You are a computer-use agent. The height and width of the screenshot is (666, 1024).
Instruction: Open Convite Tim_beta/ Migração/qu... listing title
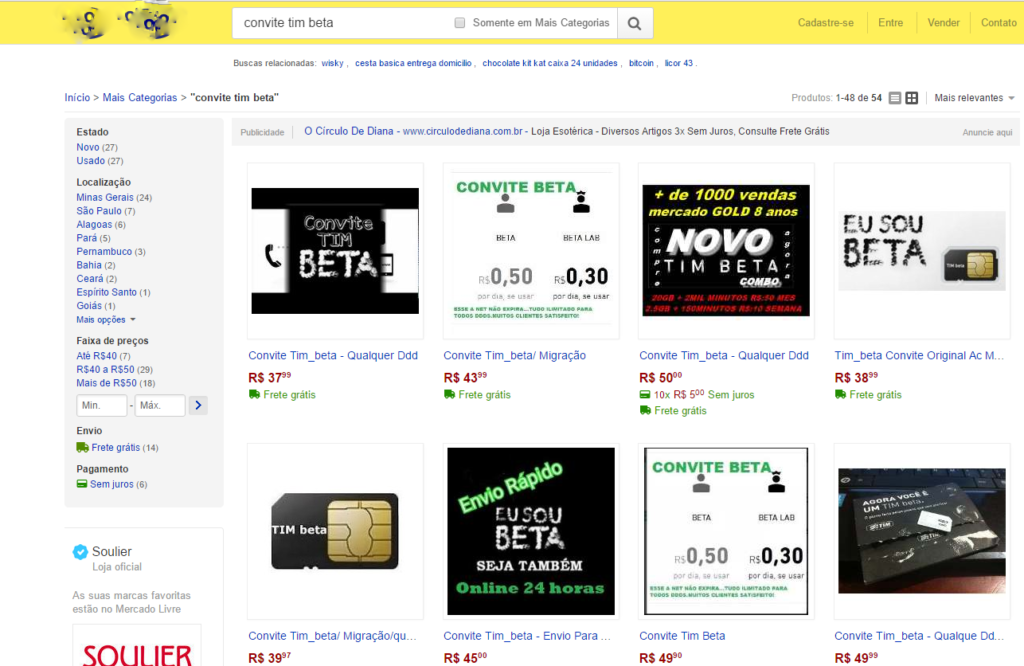click(332, 636)
